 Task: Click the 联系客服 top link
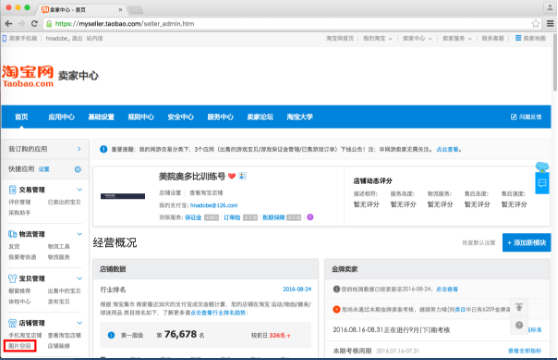point(493,38)
